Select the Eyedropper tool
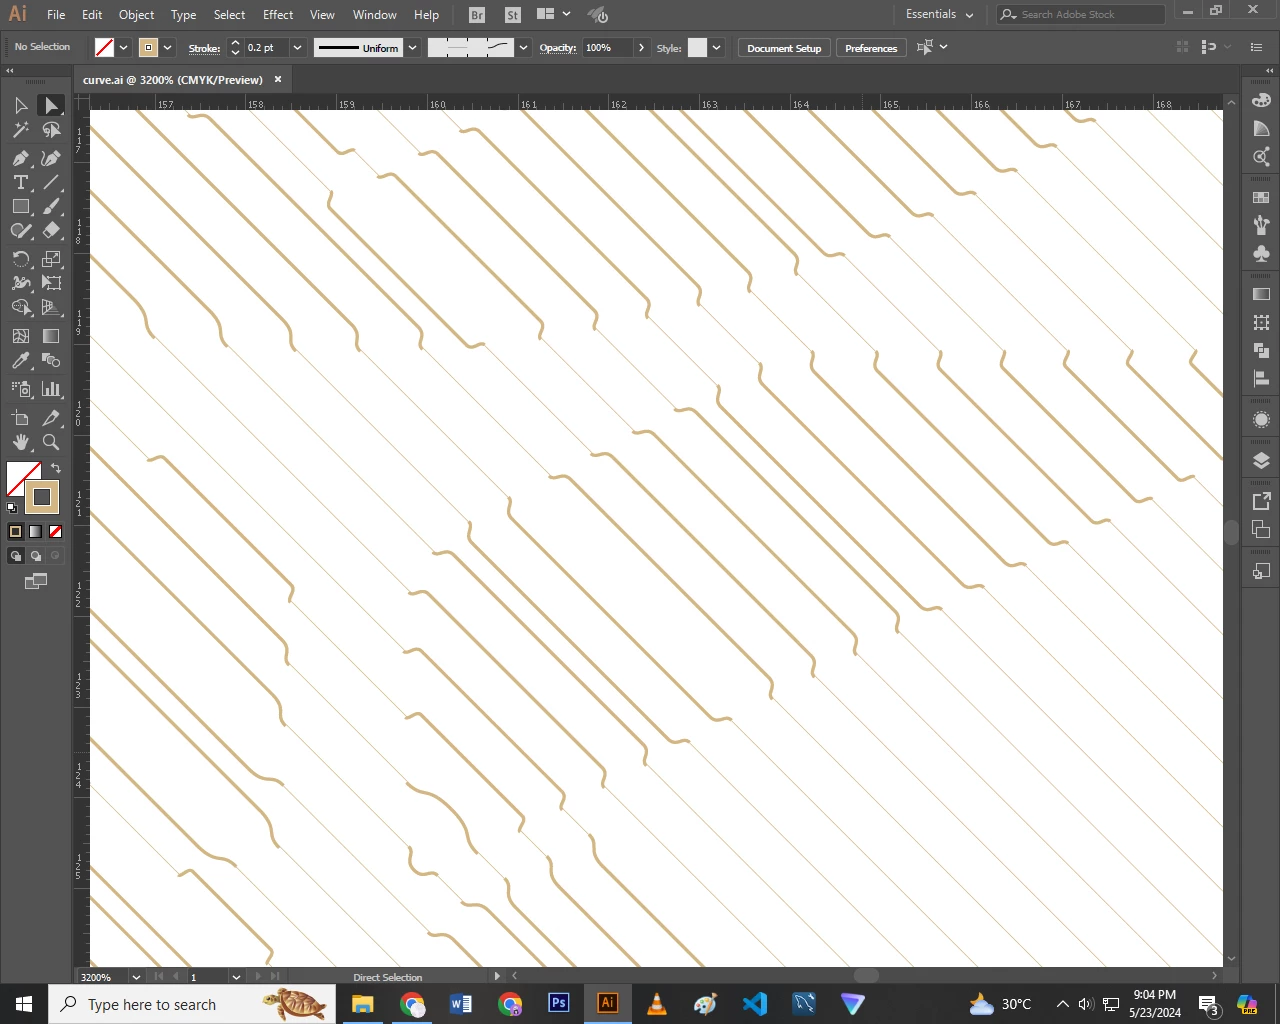Screen dimensions: 1280x1024 21,360
